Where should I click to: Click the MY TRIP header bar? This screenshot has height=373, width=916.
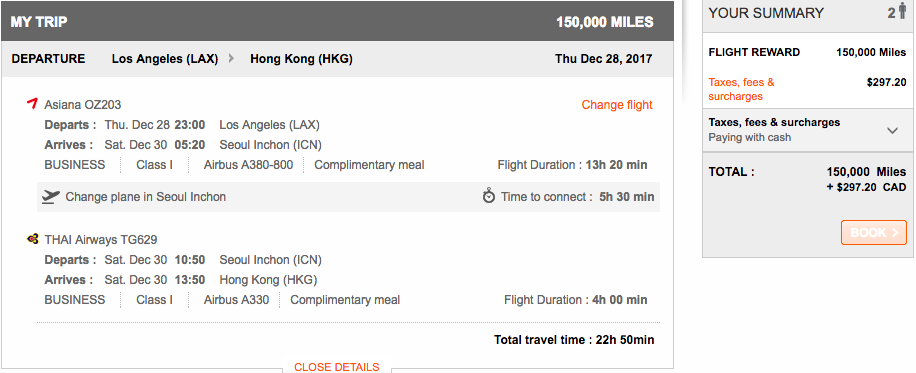pos(337,23)
